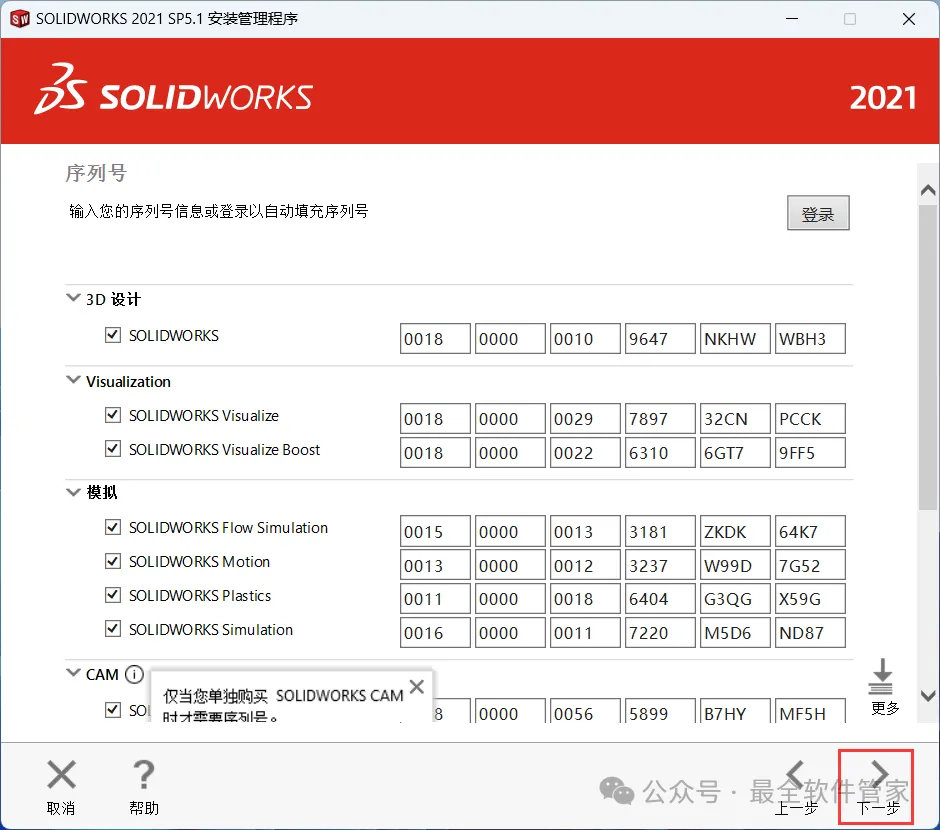
Task: Proceed with the next step arrow
Action: (879, 775)
